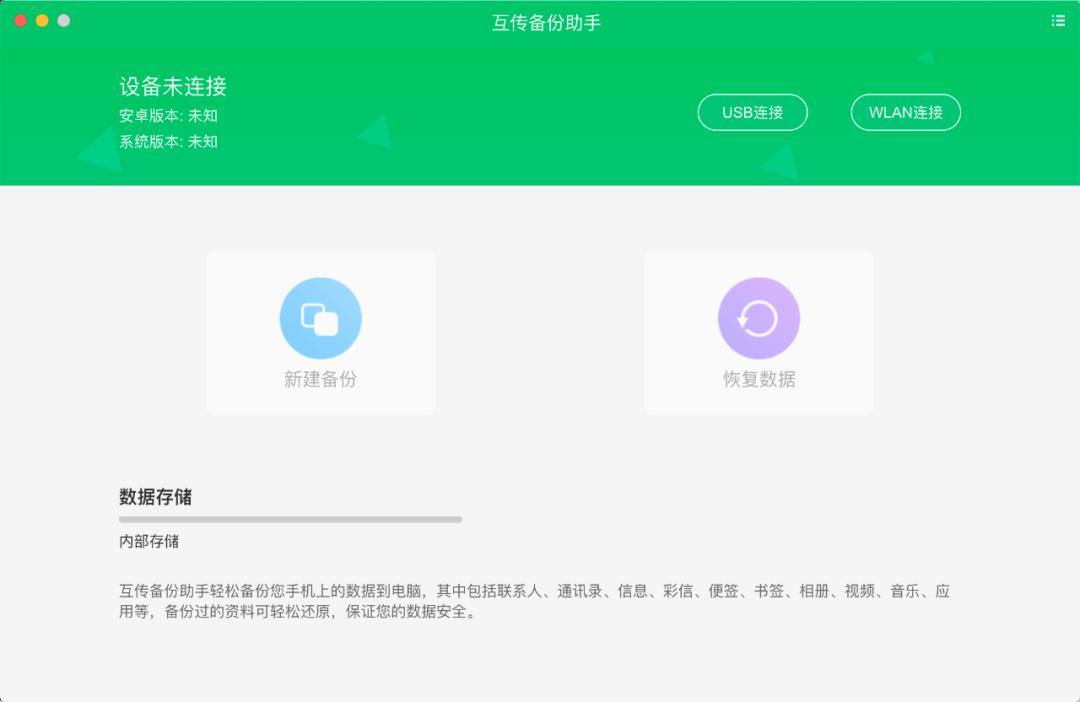This screenshot has width=1080, height=702.
Task: Click the purple circular-arrow restore icon
Action: point(759,317)
